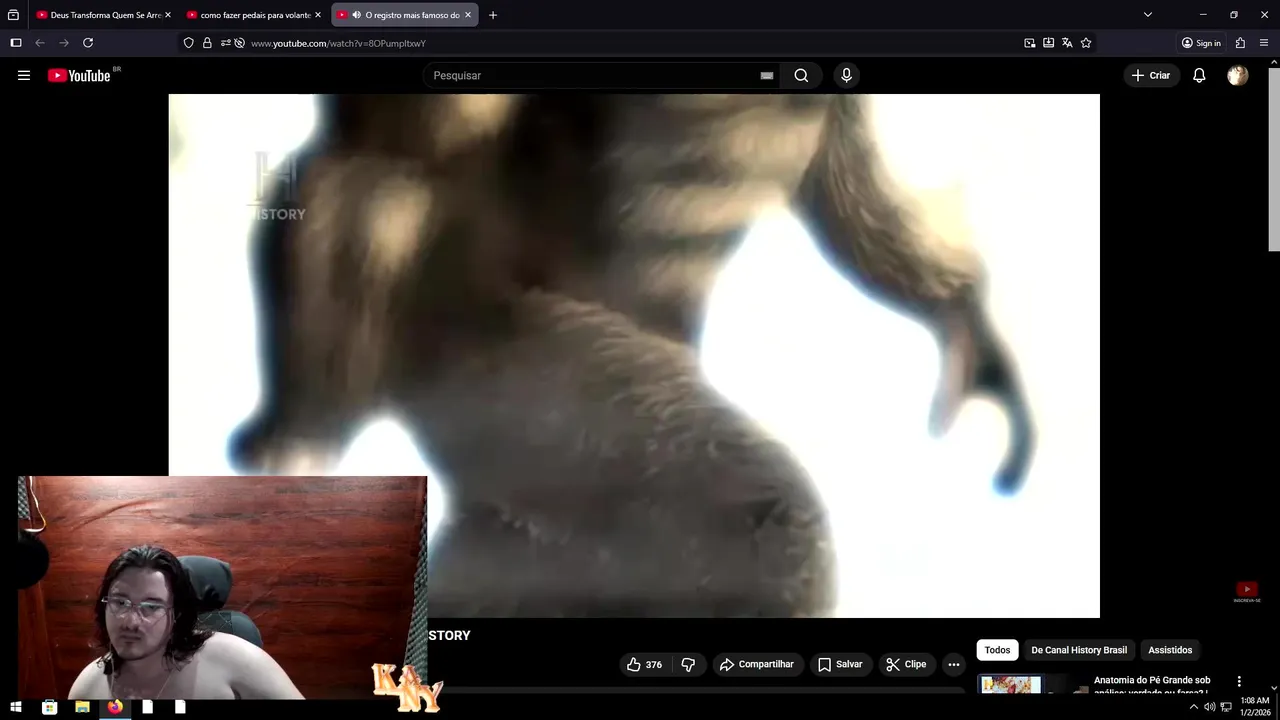Screen dimensions: 1280x720
Task: Toggle reader view icon in address bar
Action: point(1048,43)
